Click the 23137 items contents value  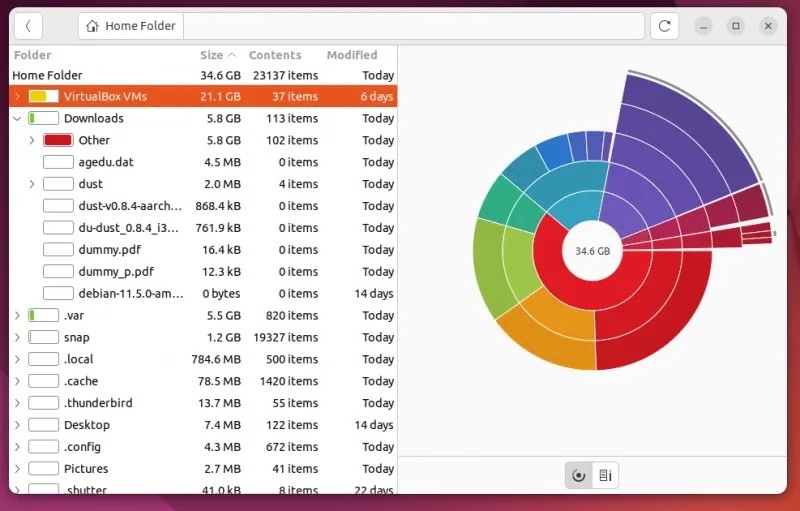click(286, 75)
